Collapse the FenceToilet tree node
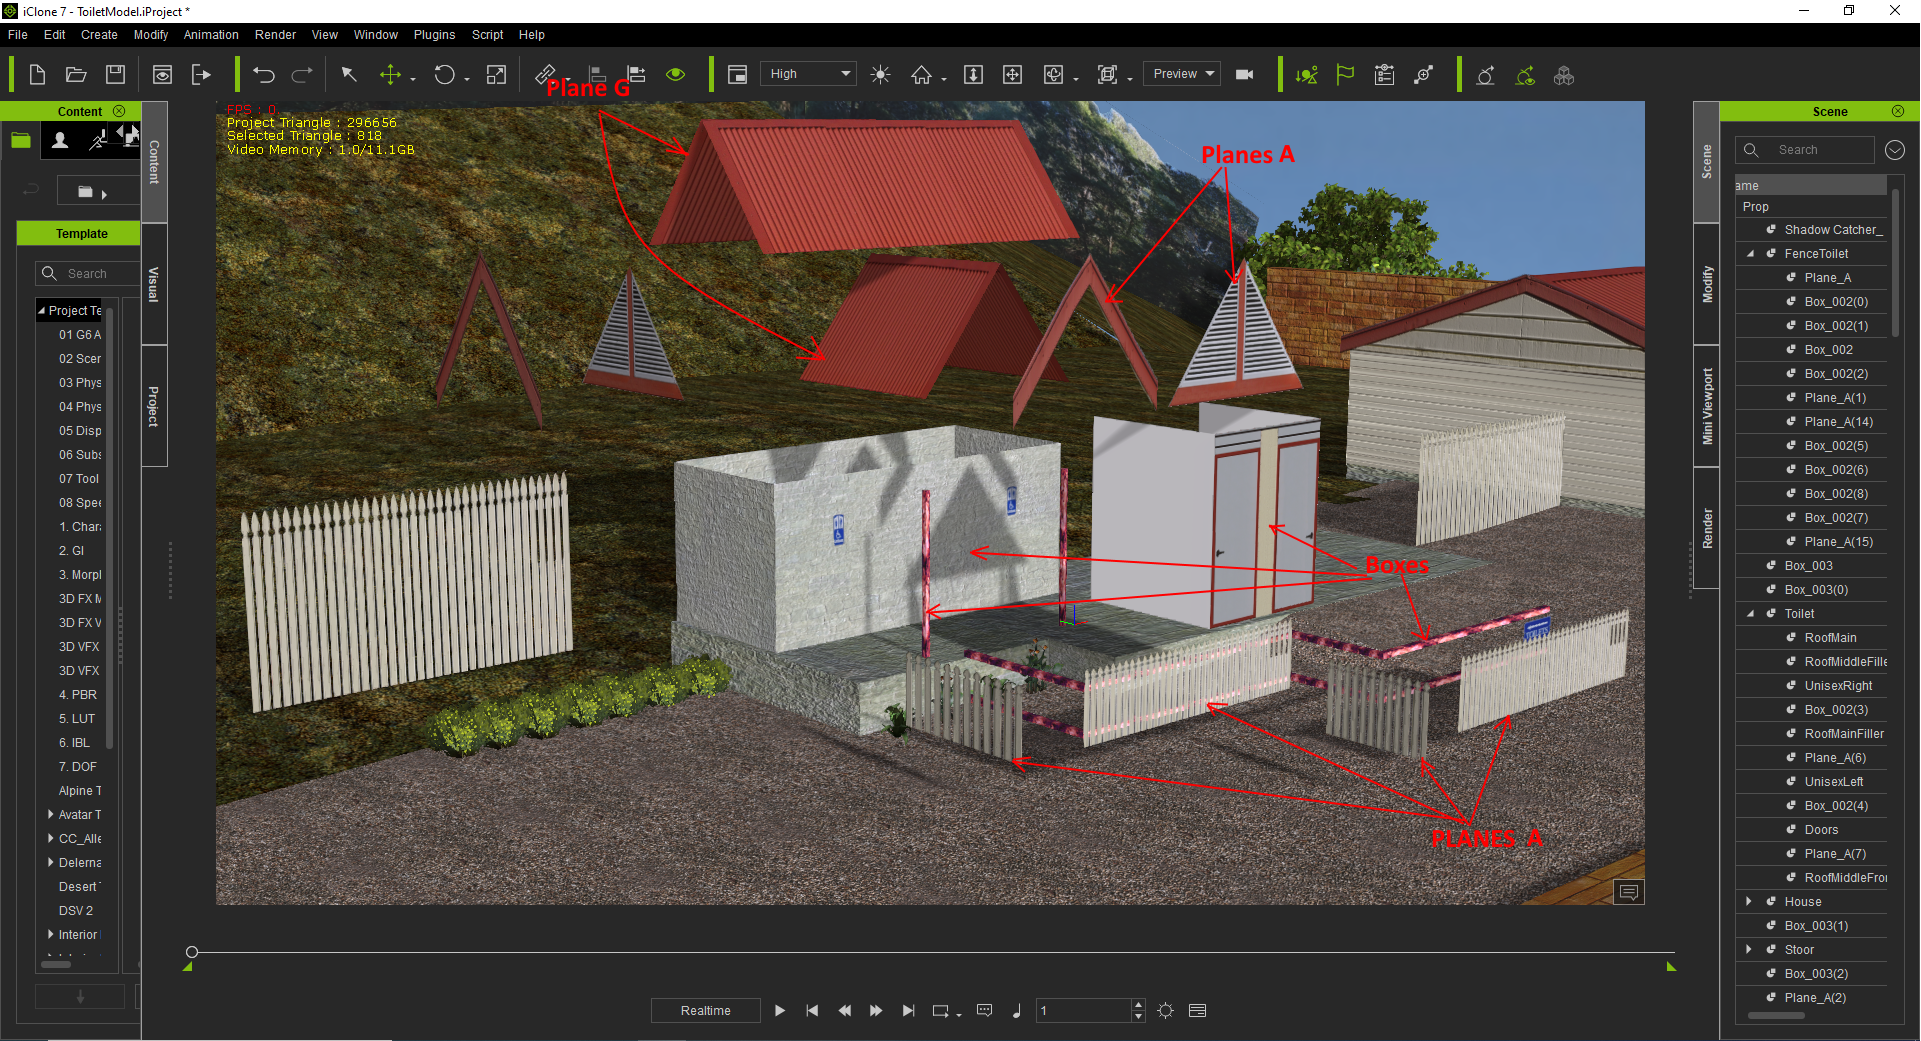This screenshot has height=1041, width=1921. [1751, 254]
